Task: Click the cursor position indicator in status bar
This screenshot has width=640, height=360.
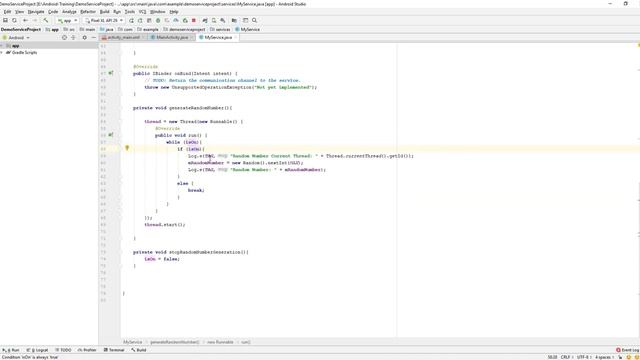Action: [552, 357]
